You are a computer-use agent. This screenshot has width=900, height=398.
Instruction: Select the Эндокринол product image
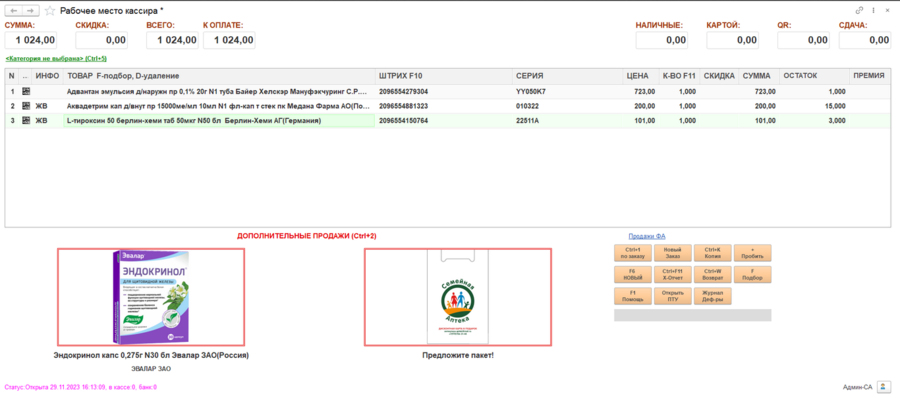click(151, 297)
